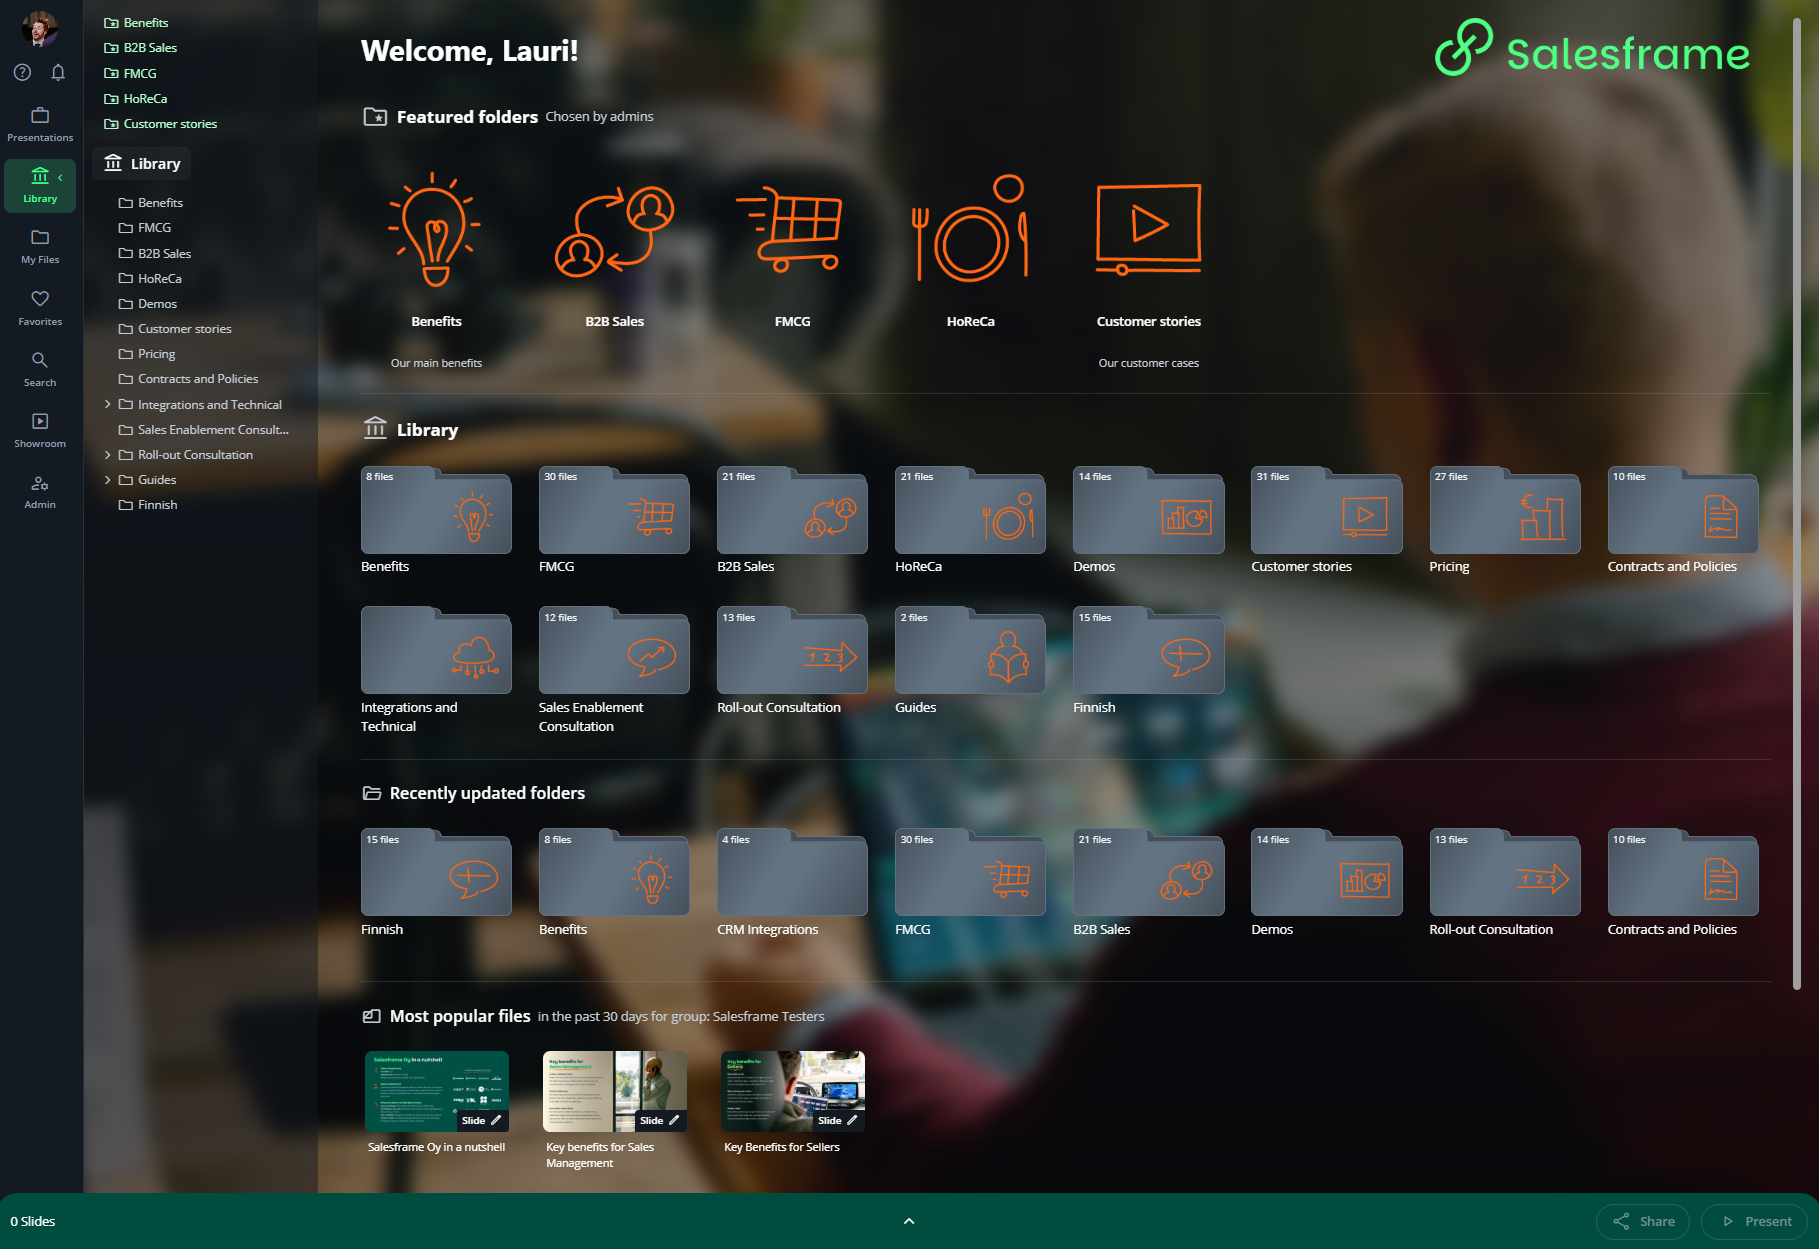Click the Share button

1642,1221
